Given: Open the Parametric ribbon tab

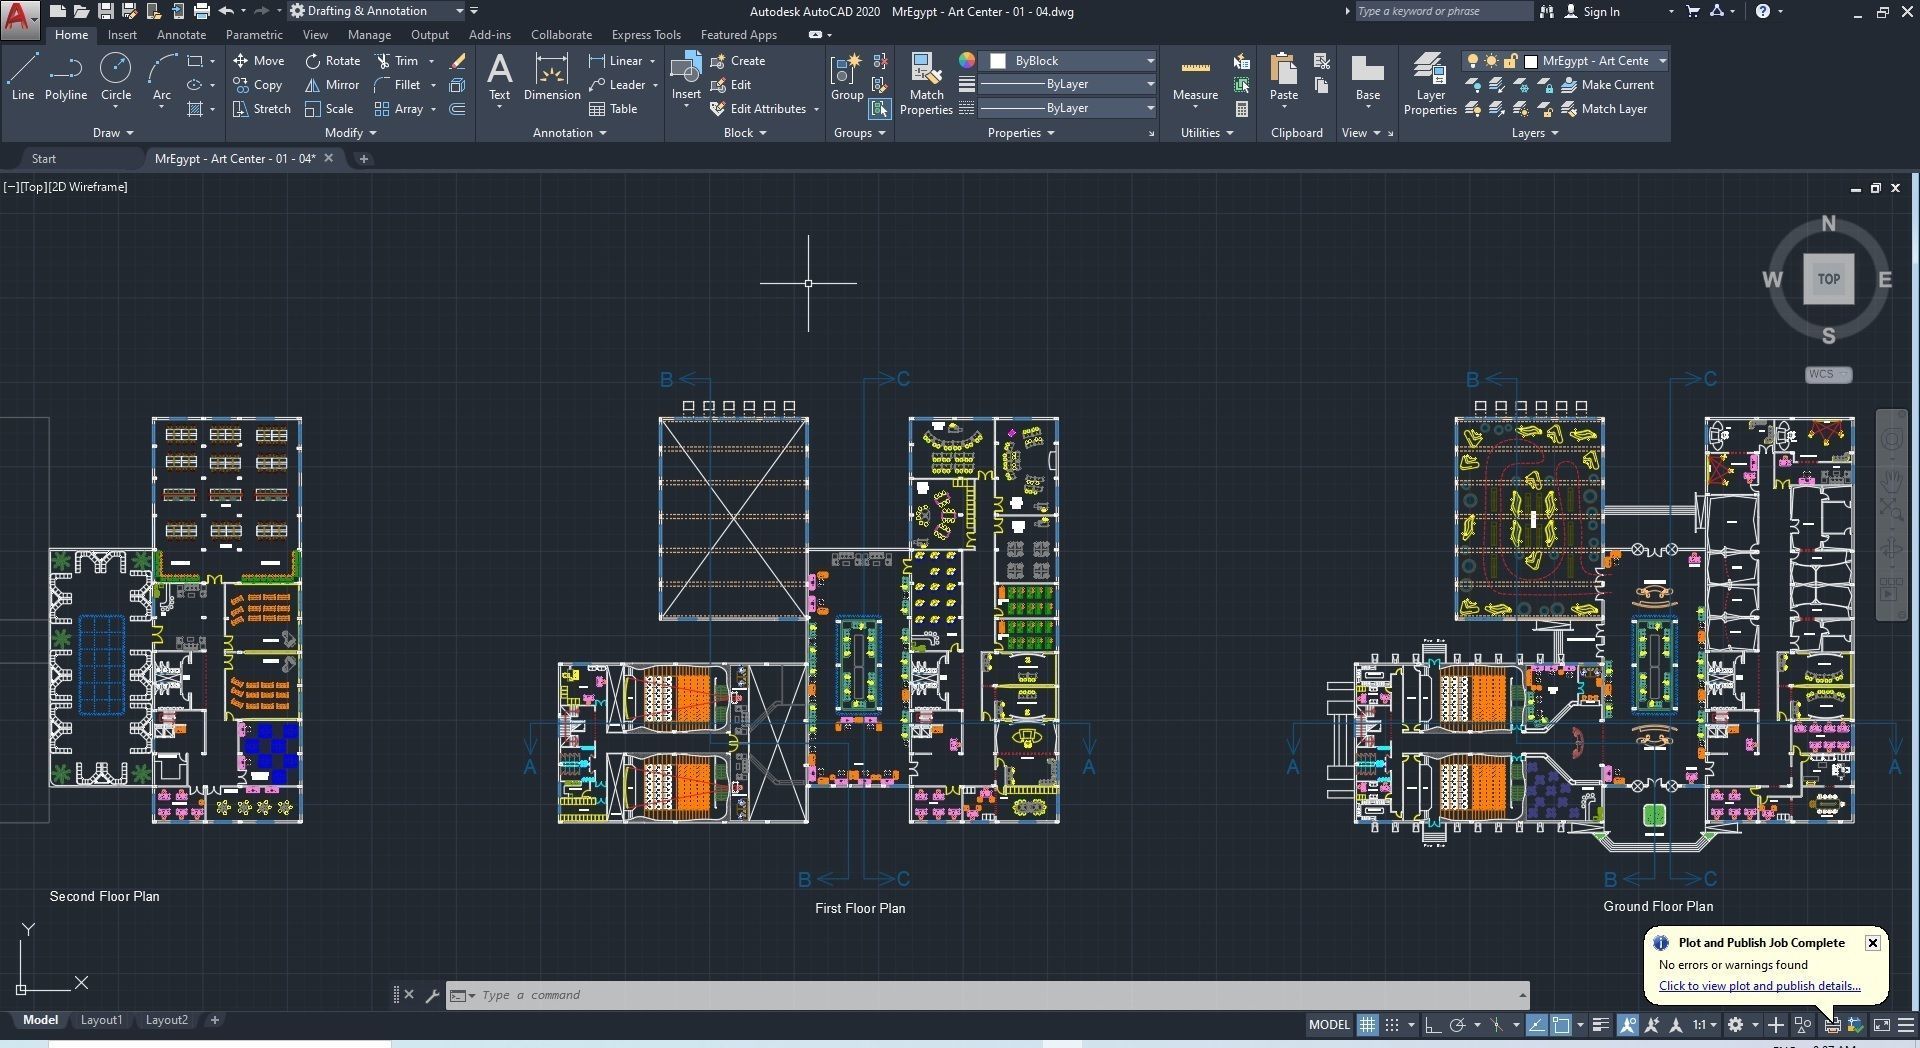Looking at the screenshot, I should [x=254, y=35].
